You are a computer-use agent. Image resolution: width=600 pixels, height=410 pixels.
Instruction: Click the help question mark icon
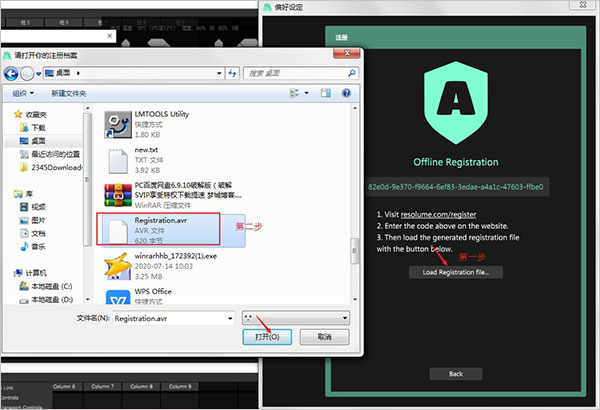[346, 93]
